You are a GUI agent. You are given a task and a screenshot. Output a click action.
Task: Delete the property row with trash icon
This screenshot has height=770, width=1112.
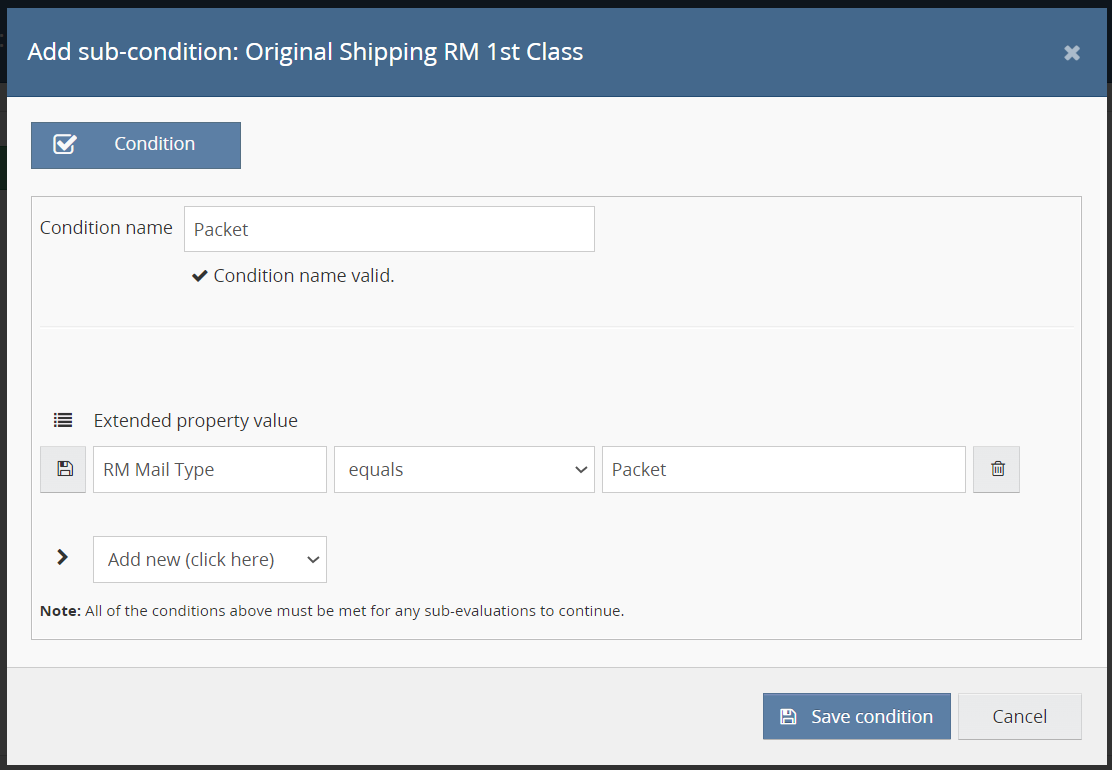coord(996,469)
